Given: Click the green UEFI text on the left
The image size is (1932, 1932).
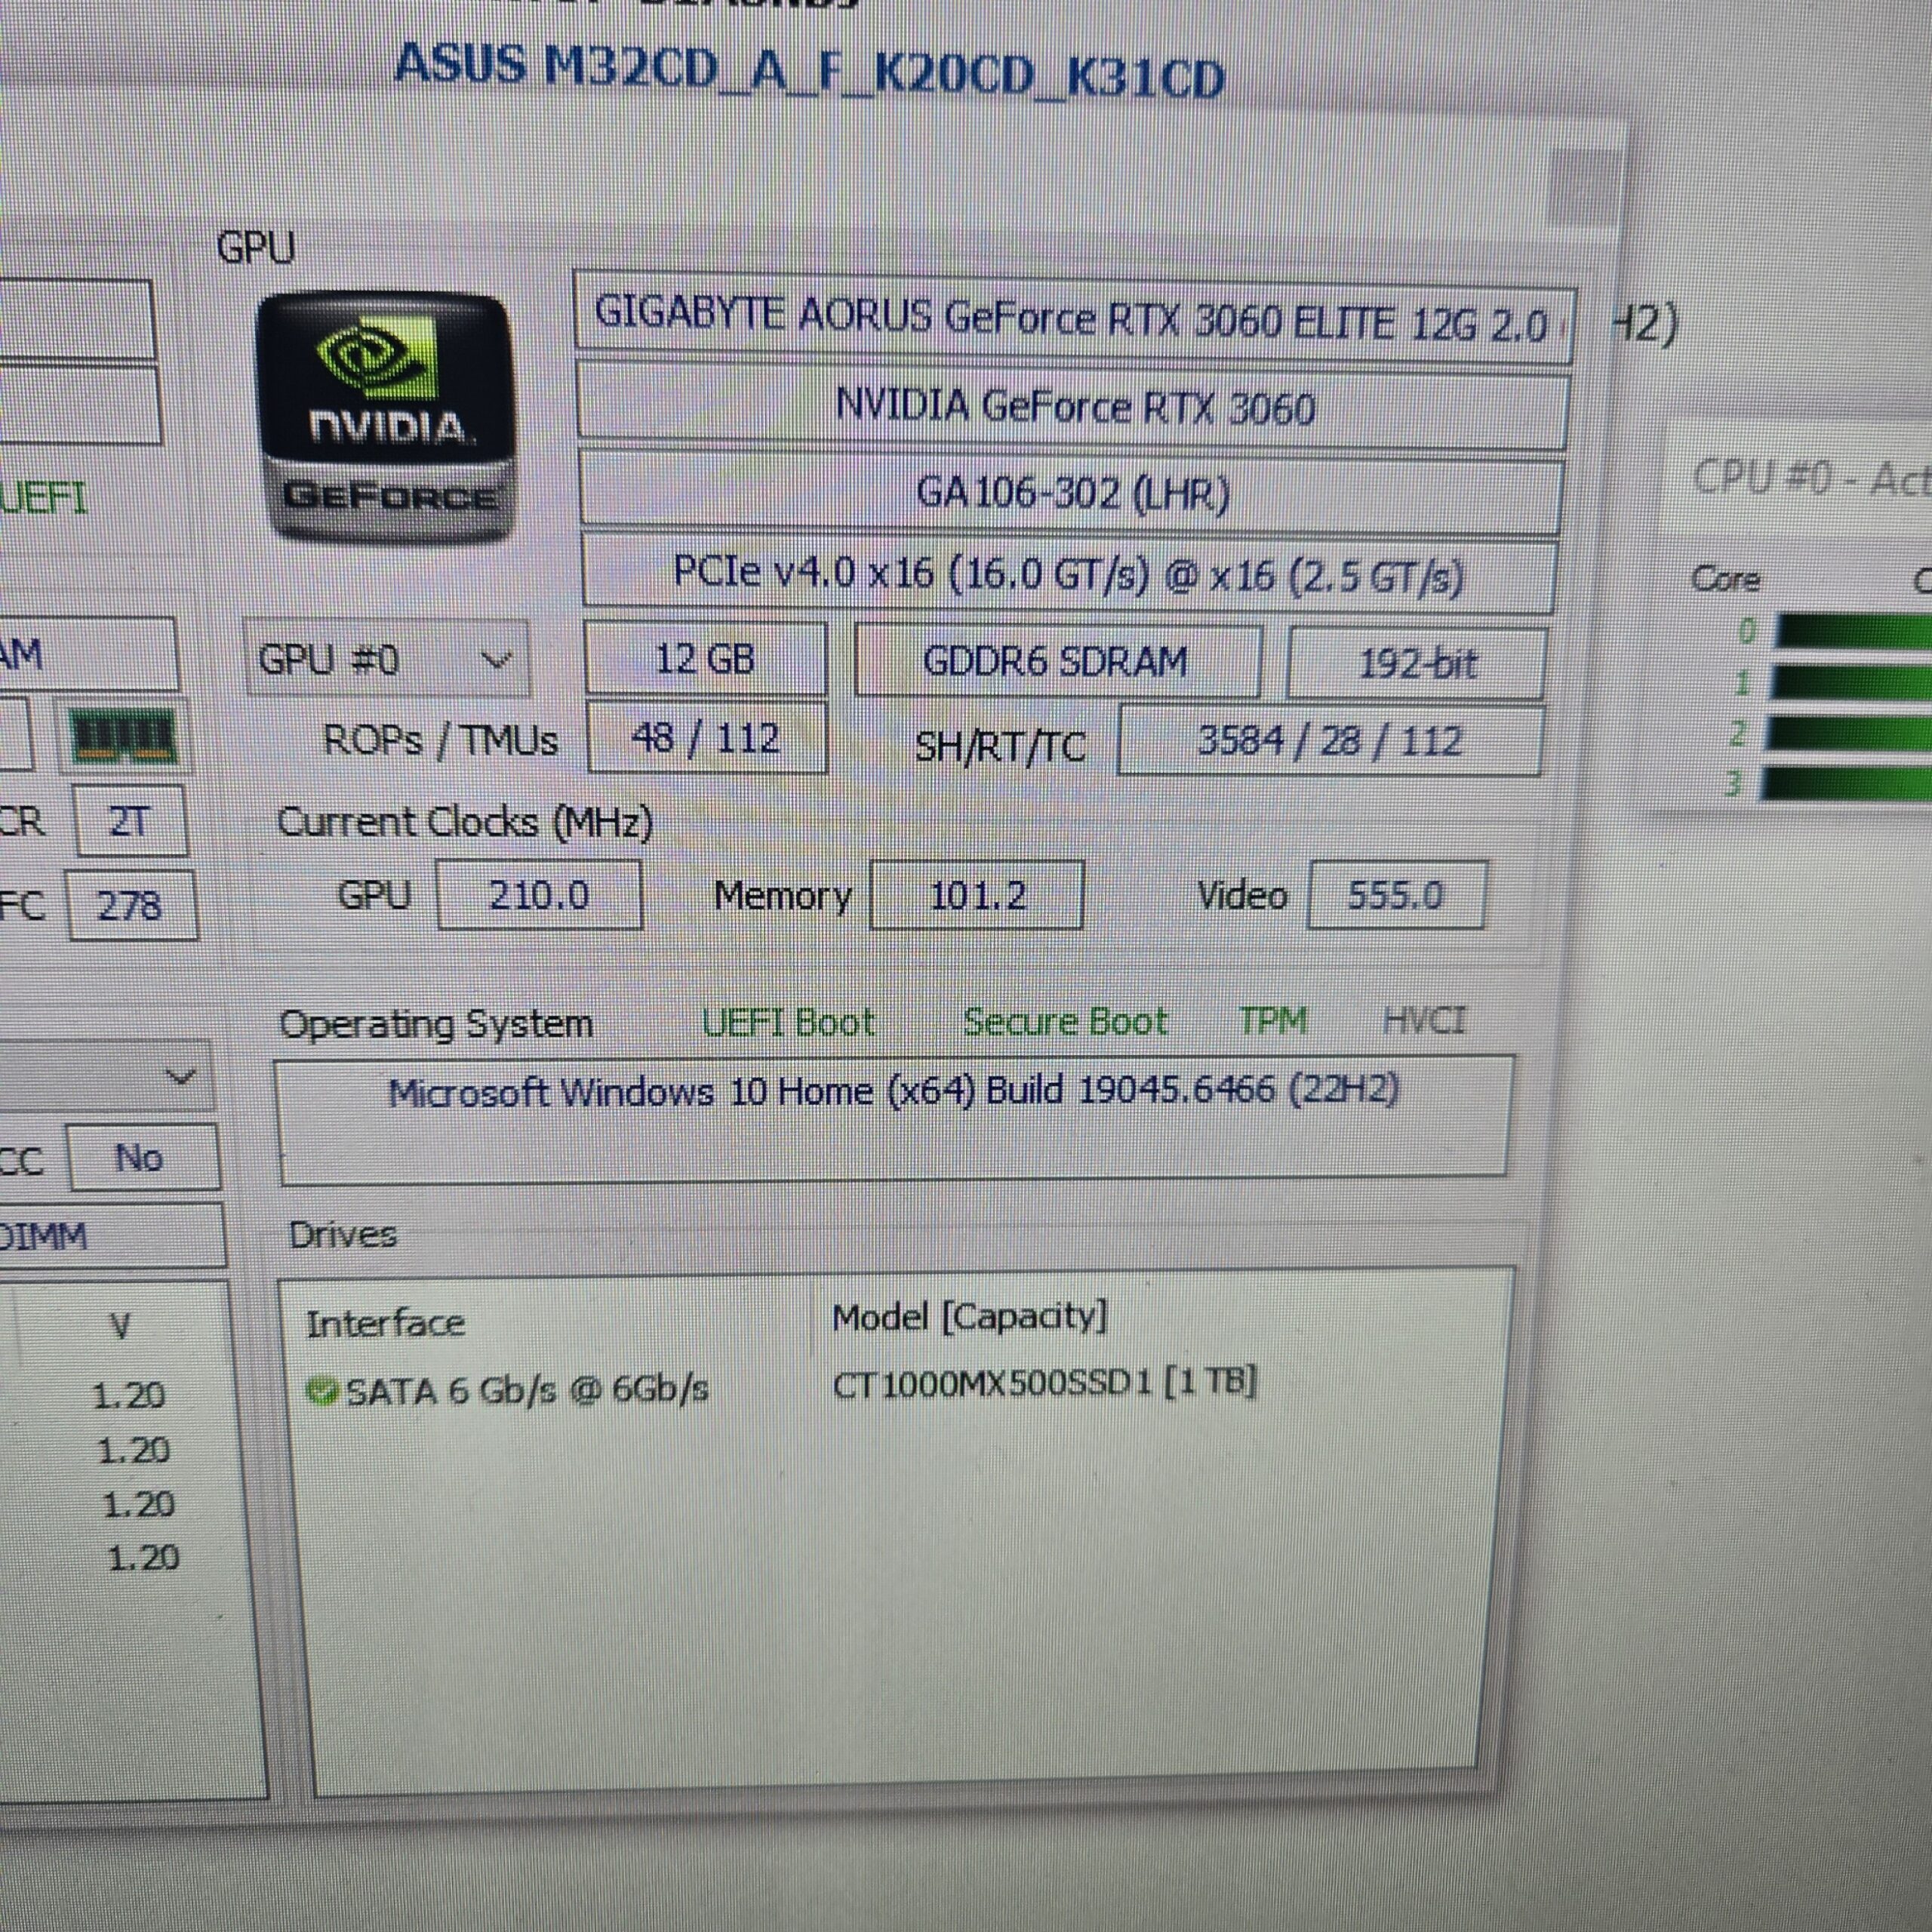Looking at the screenshot, I should tap(42, 497).
